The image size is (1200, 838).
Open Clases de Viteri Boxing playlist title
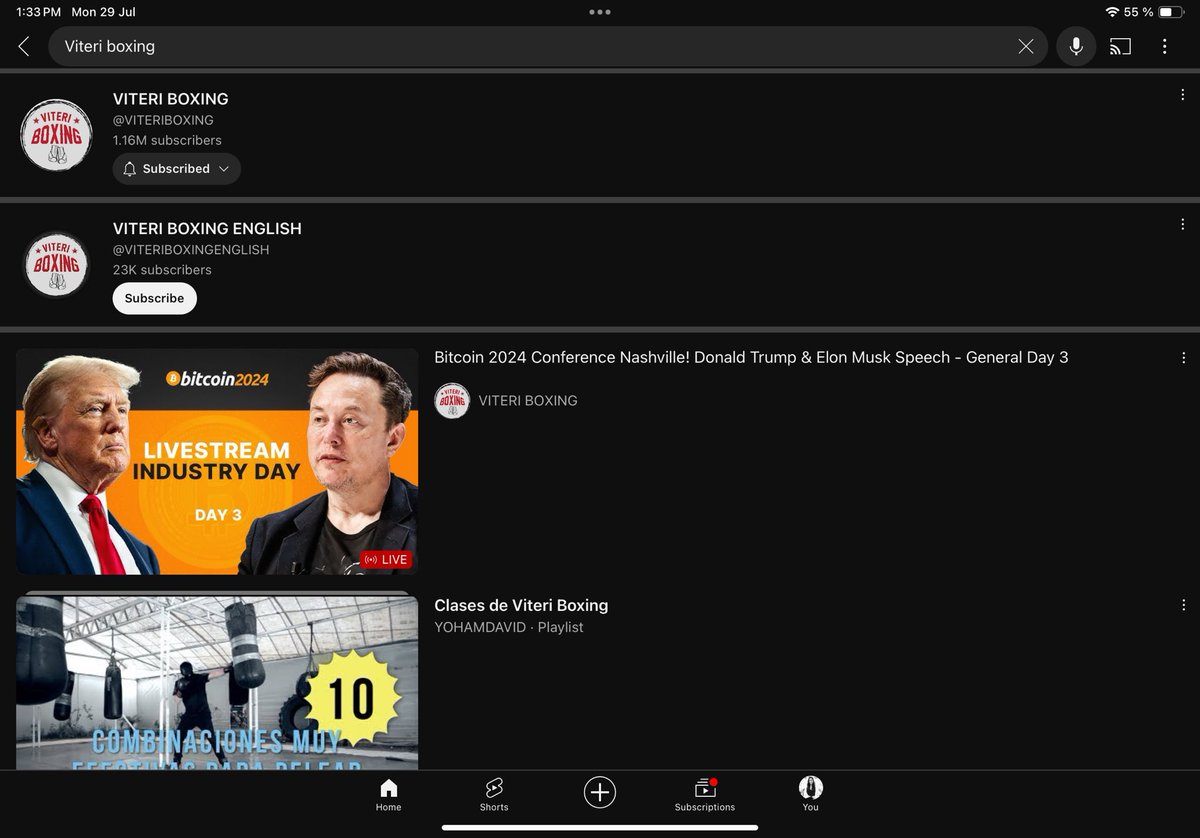[521, 605]
